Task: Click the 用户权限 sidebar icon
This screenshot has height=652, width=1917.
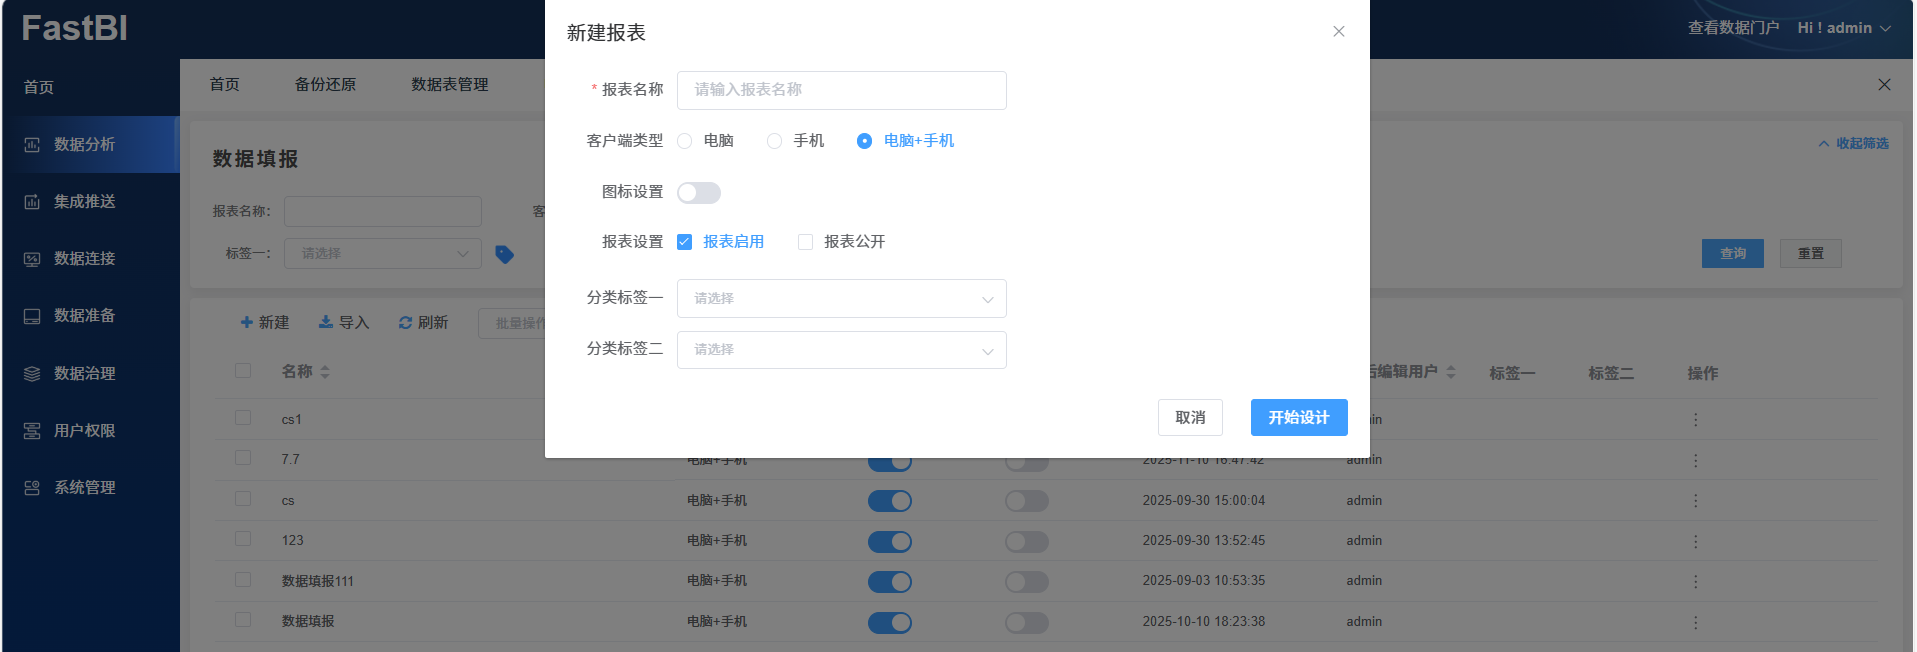Action: pyautogui.click(x=32, y=431)
